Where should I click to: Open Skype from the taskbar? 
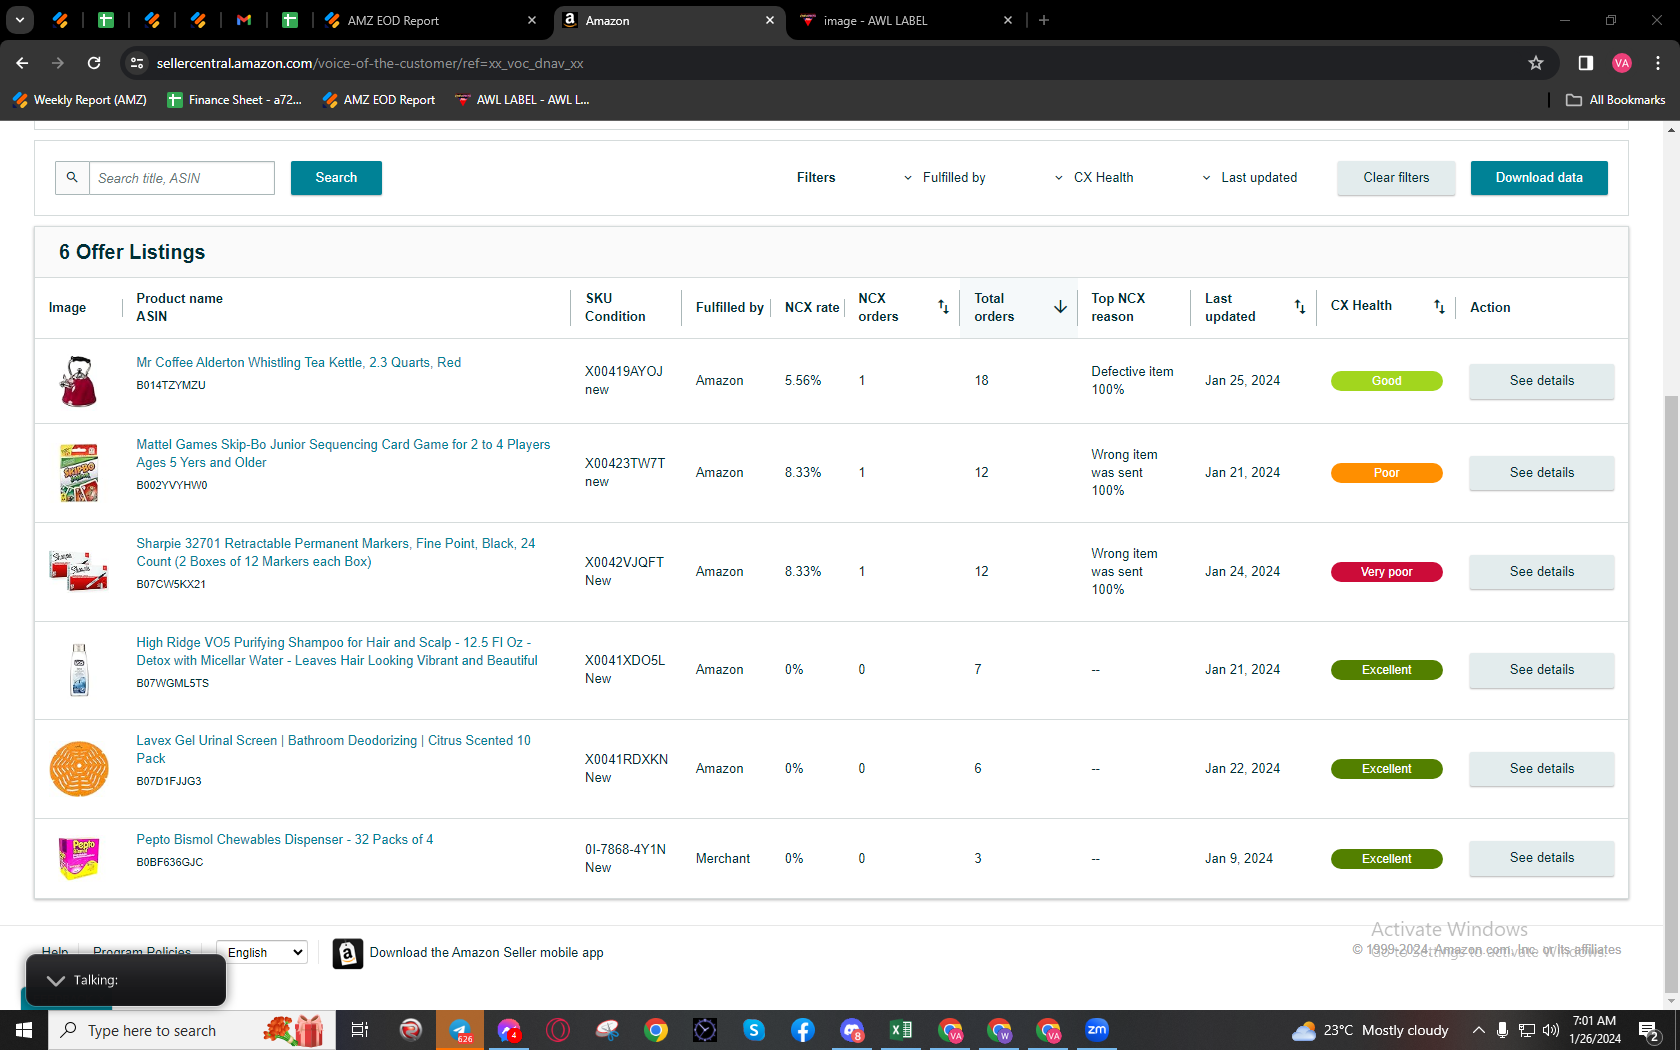tap(754, 1030)
